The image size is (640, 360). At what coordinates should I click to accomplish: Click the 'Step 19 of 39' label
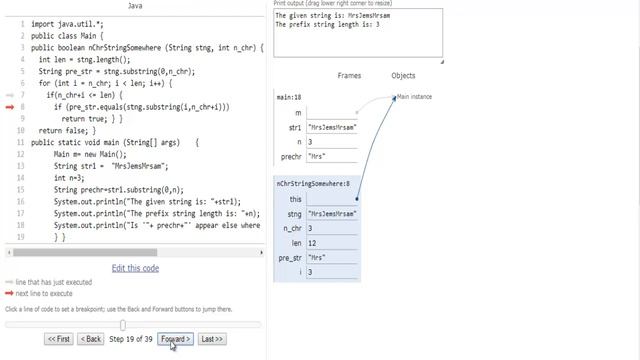pyautogui.click(x=131, y=339)
